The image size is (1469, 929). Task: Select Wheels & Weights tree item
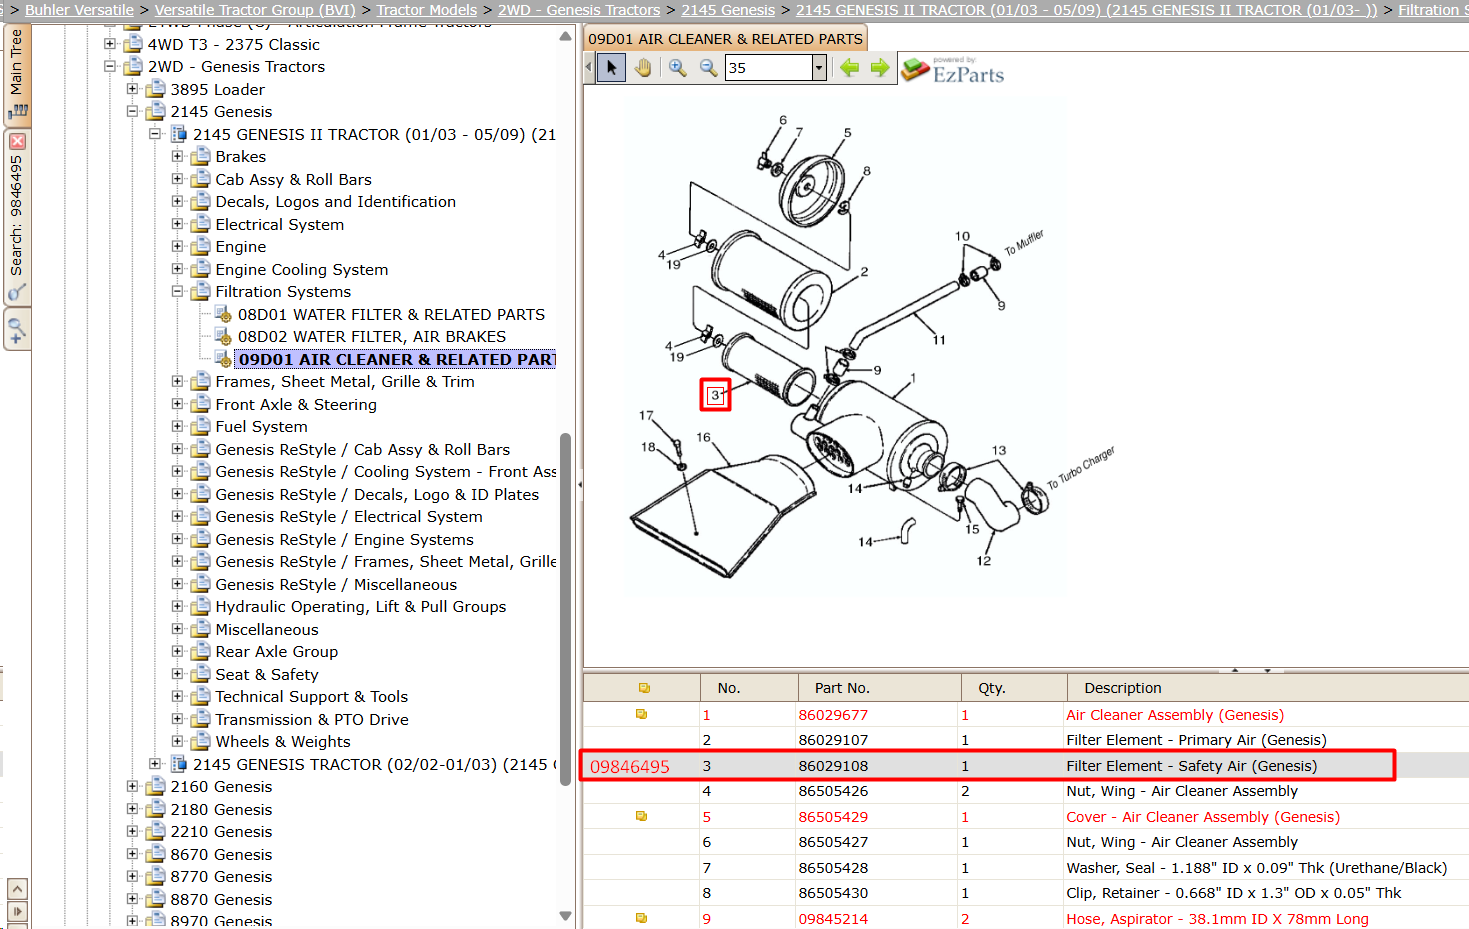tap(283, 741)
